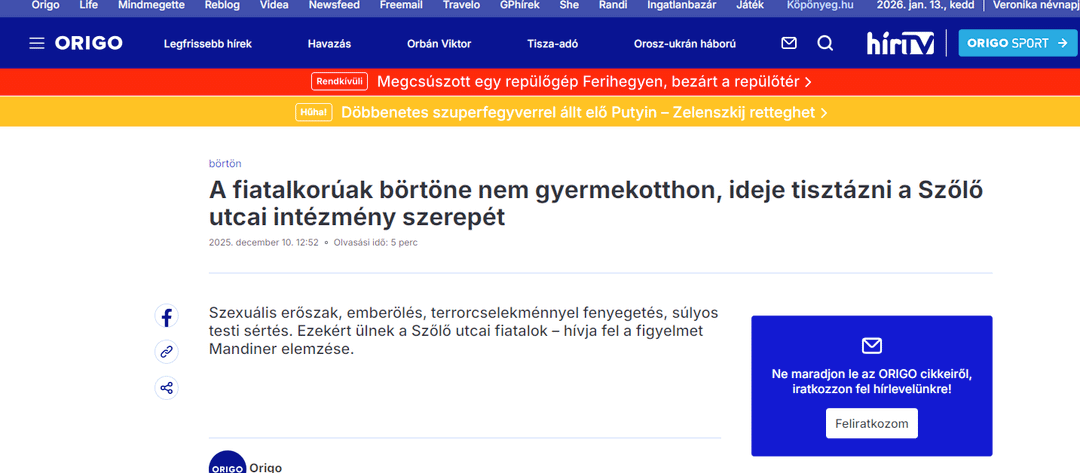Click the ORIGO logo in header

tap(89, 44)
